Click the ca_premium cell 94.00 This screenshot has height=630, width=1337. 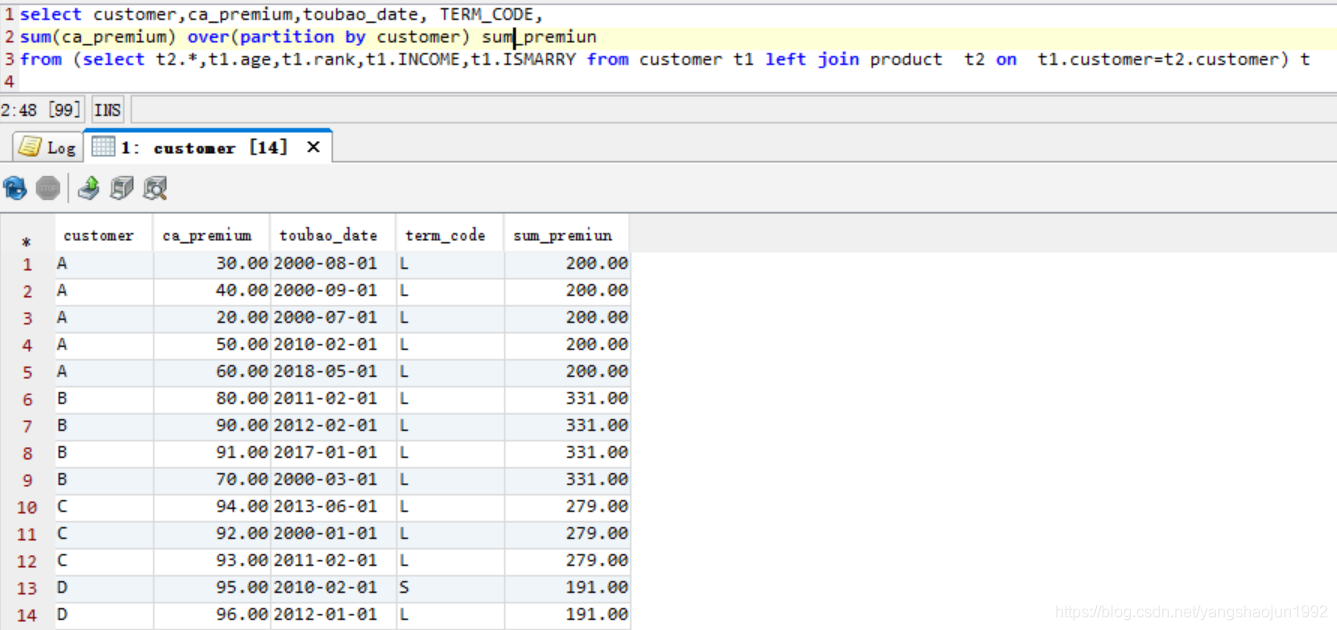(x=212, y=507)
